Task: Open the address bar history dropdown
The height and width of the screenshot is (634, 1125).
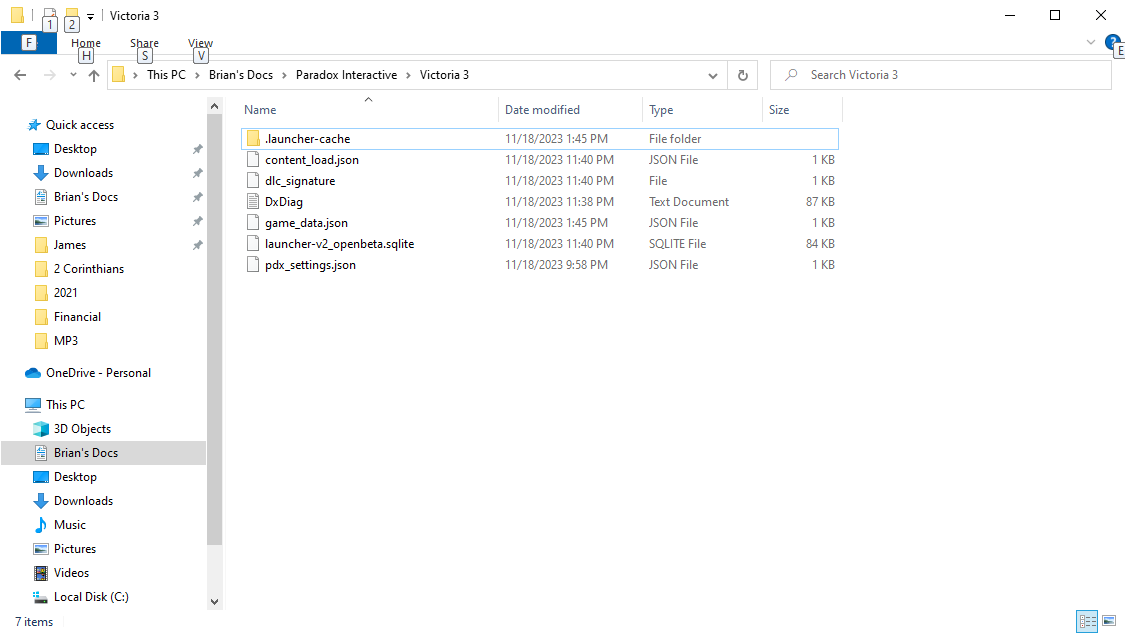Action: 712,75
